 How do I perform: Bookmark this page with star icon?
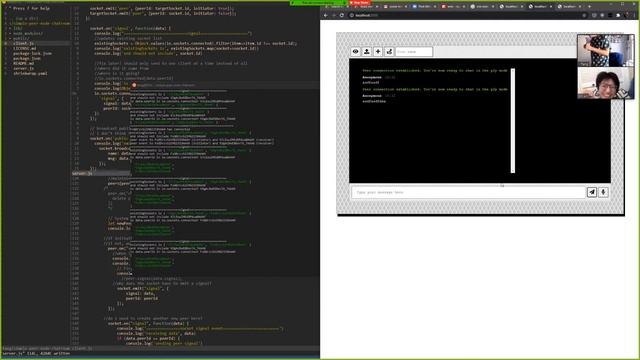coord(584,15)
